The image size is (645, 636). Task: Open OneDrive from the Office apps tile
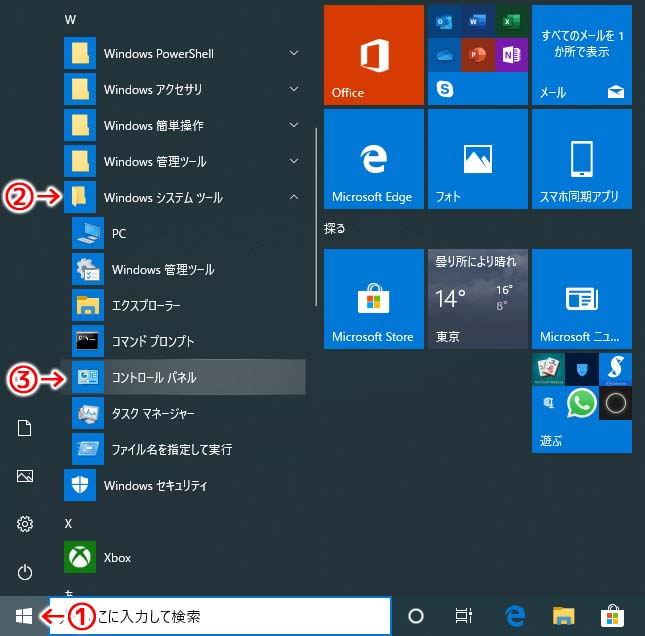(x=444, y=55)
